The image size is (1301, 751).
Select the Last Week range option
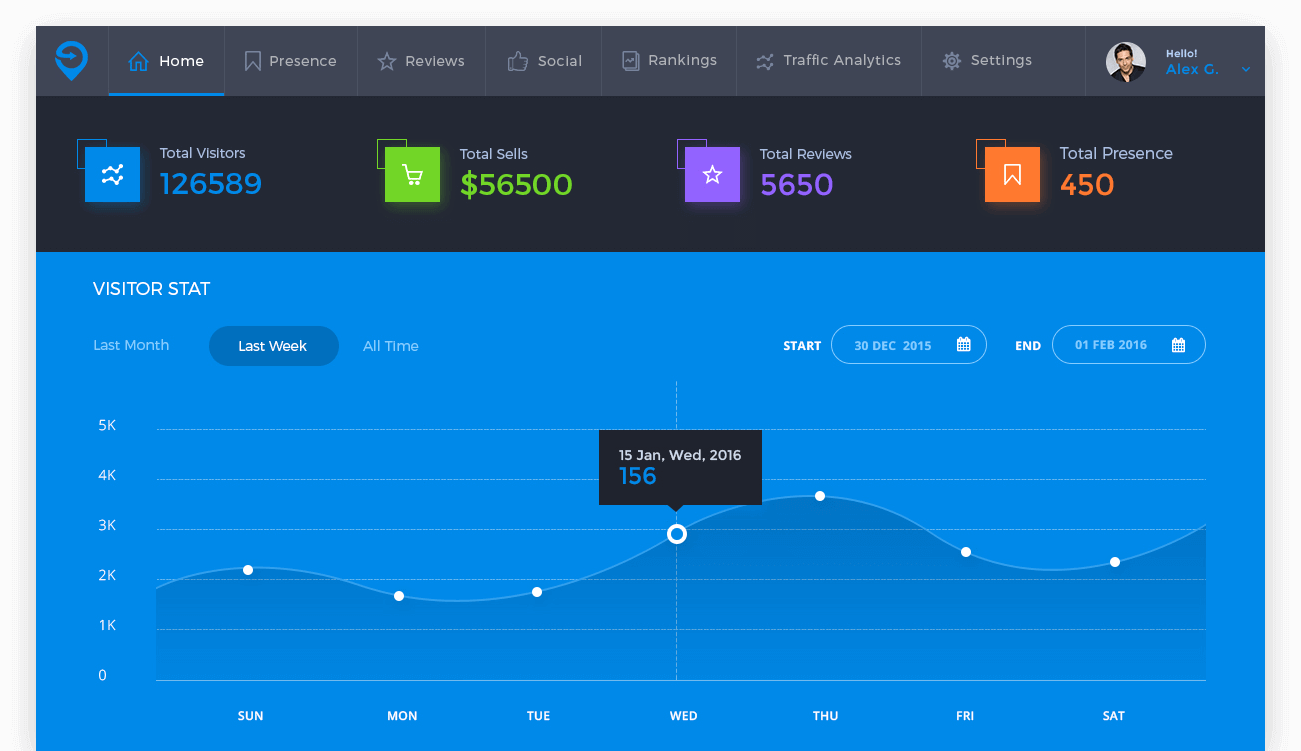pos(273,346)
